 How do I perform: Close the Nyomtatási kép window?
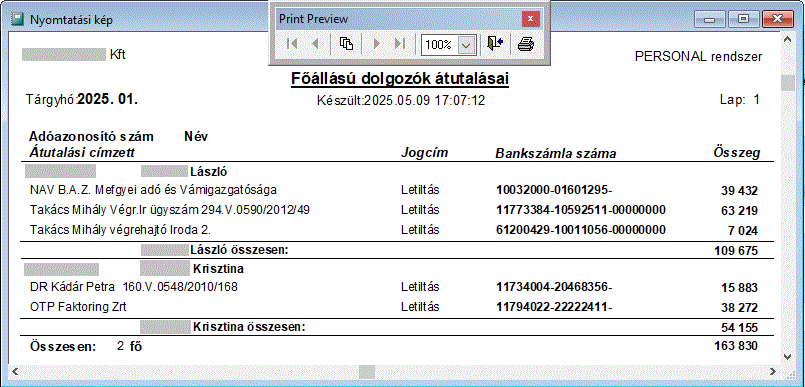pyautogui.click(x=777, y=20)
